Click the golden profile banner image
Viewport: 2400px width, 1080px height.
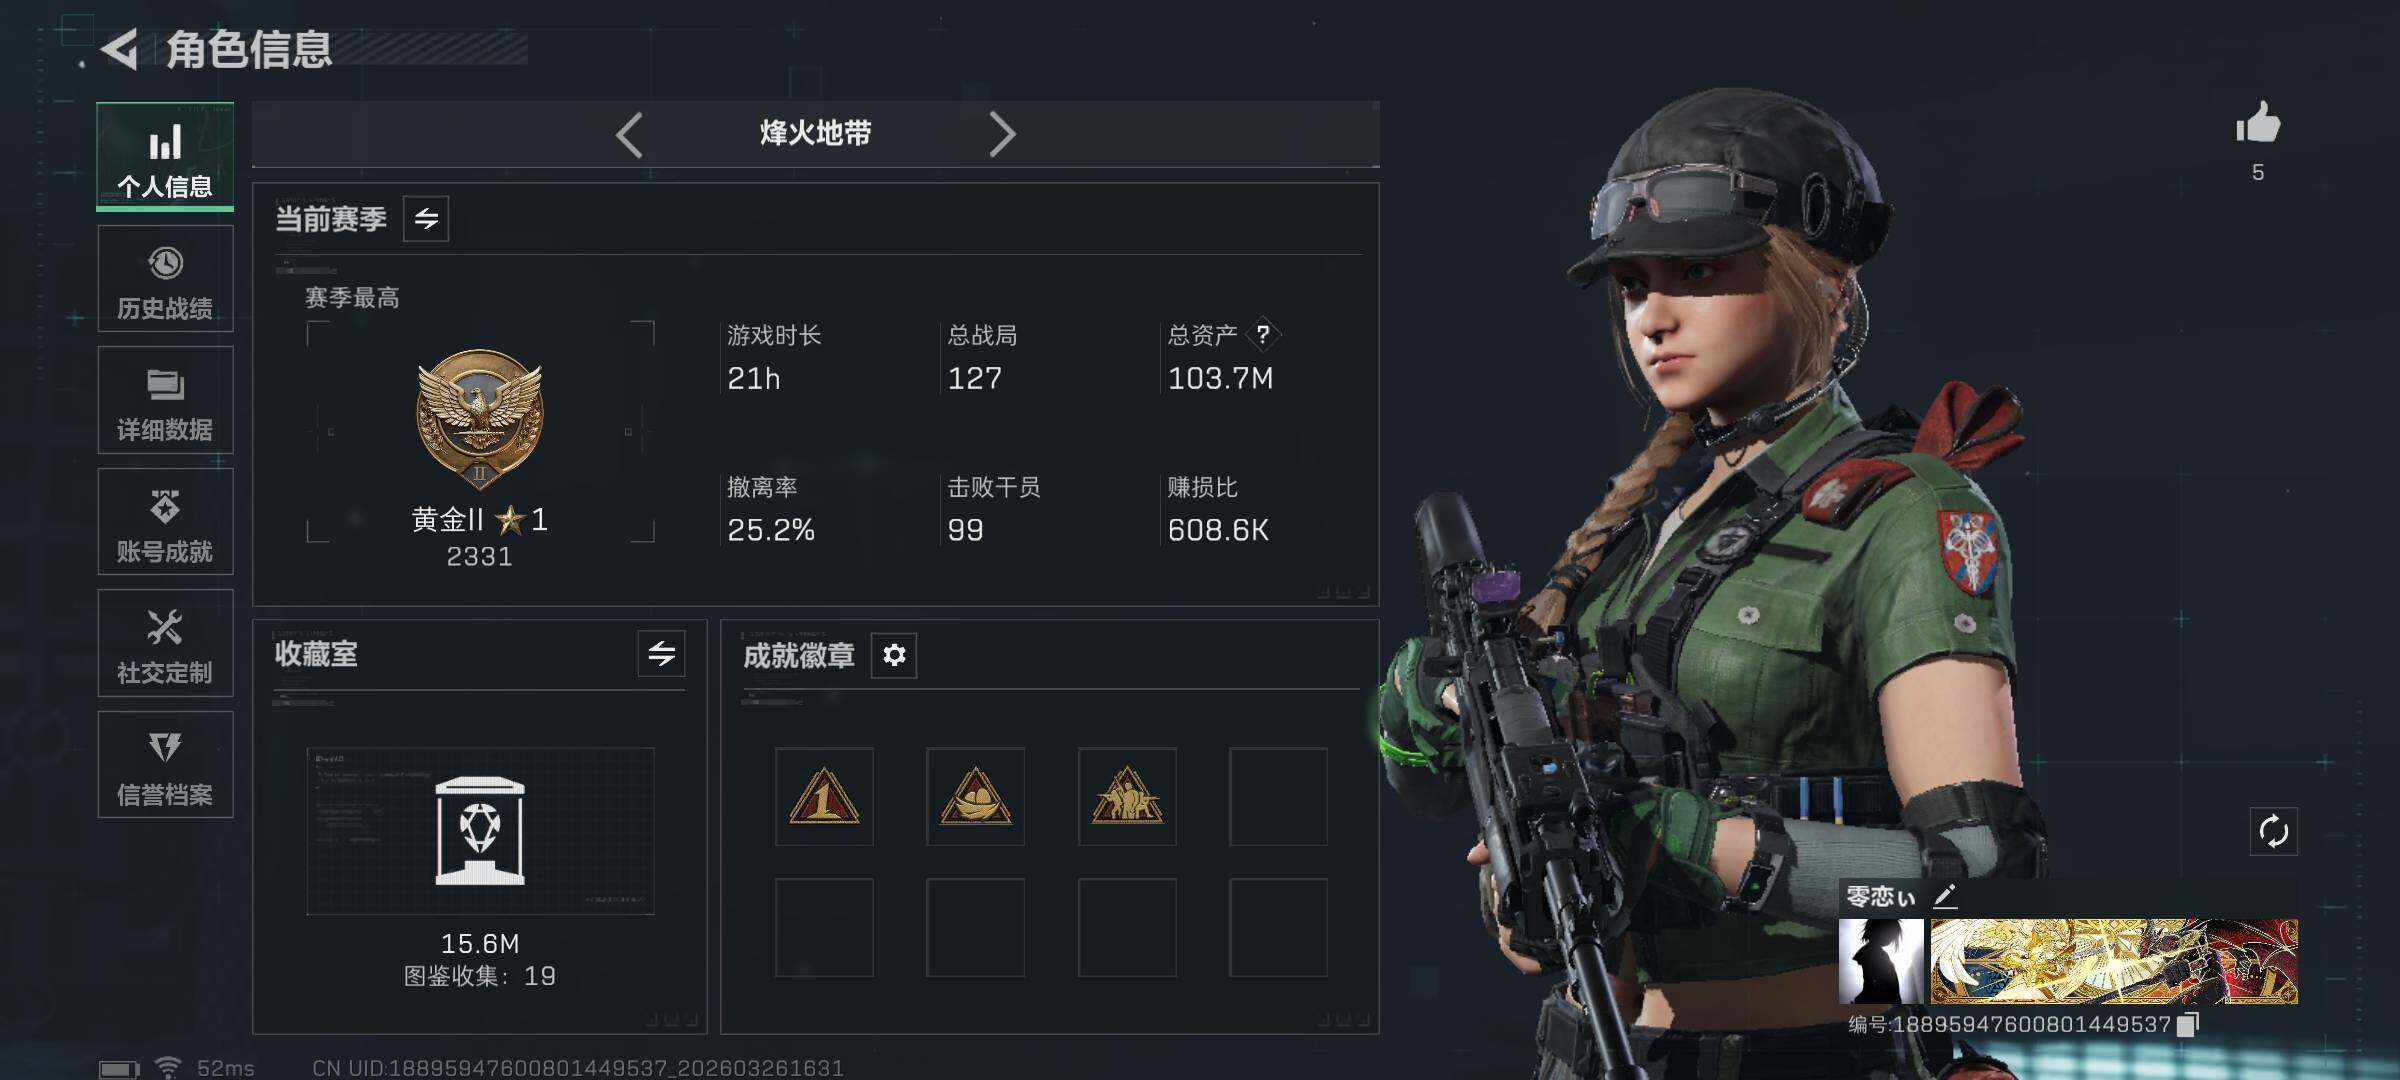2114,961
